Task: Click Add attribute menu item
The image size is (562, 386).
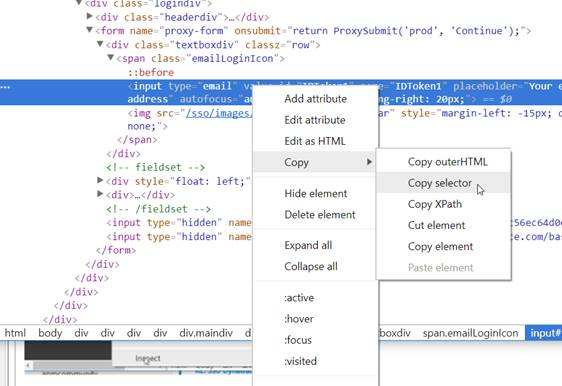Action: tap(315, 99)
